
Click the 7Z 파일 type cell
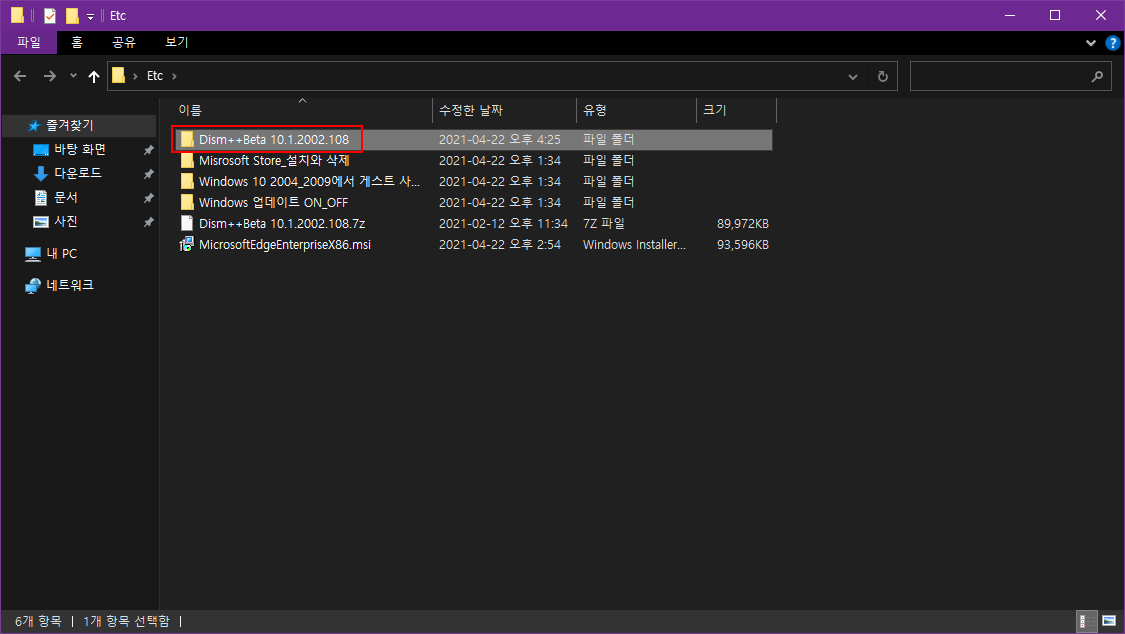tap(603, 224)
